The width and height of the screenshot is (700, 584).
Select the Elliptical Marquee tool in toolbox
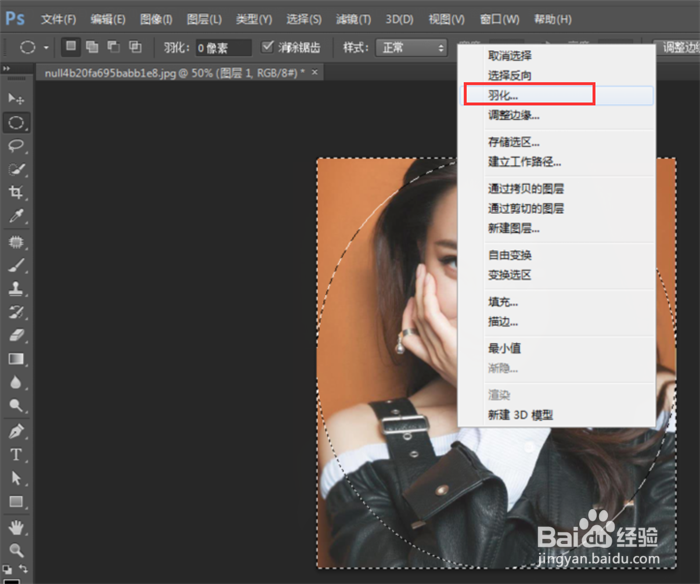(16, 122)
